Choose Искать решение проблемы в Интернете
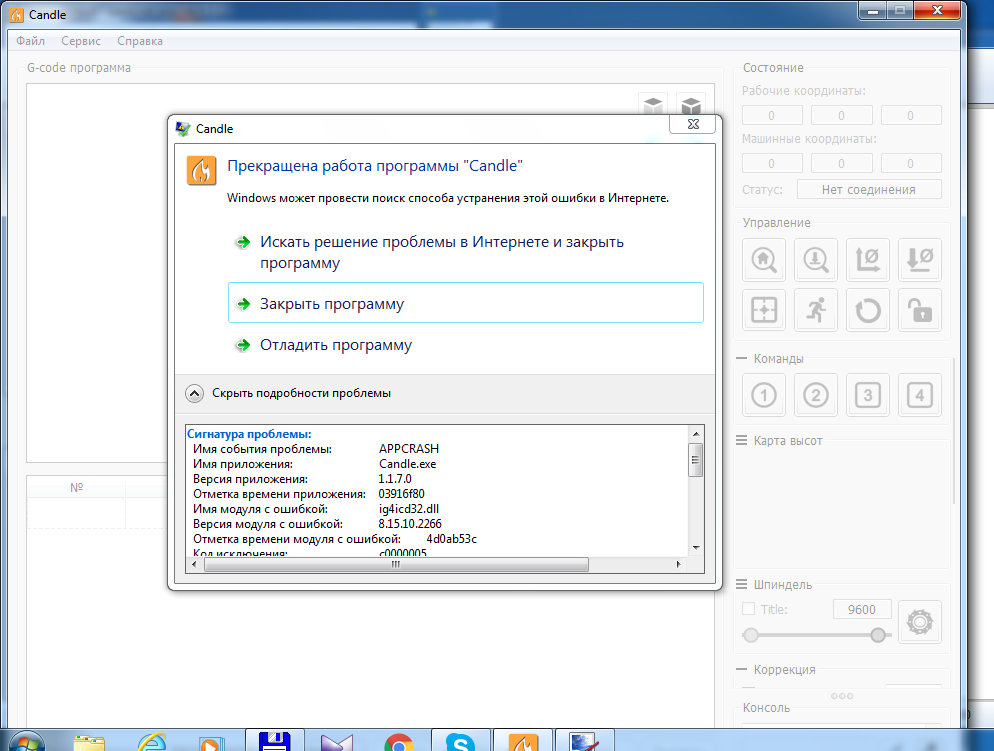The width and height of the screenshot is (994, 751). click(465, 252)
